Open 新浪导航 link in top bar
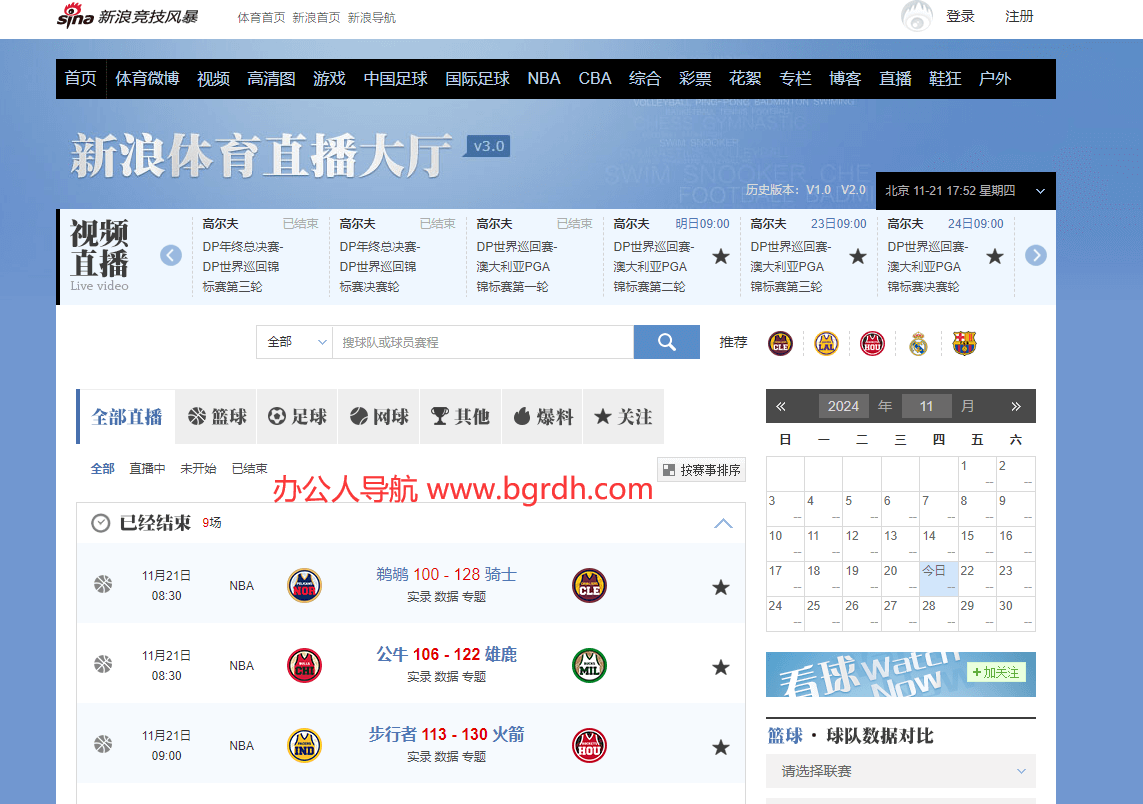This screenshot has width=1143, height=804. click(372, 17)
